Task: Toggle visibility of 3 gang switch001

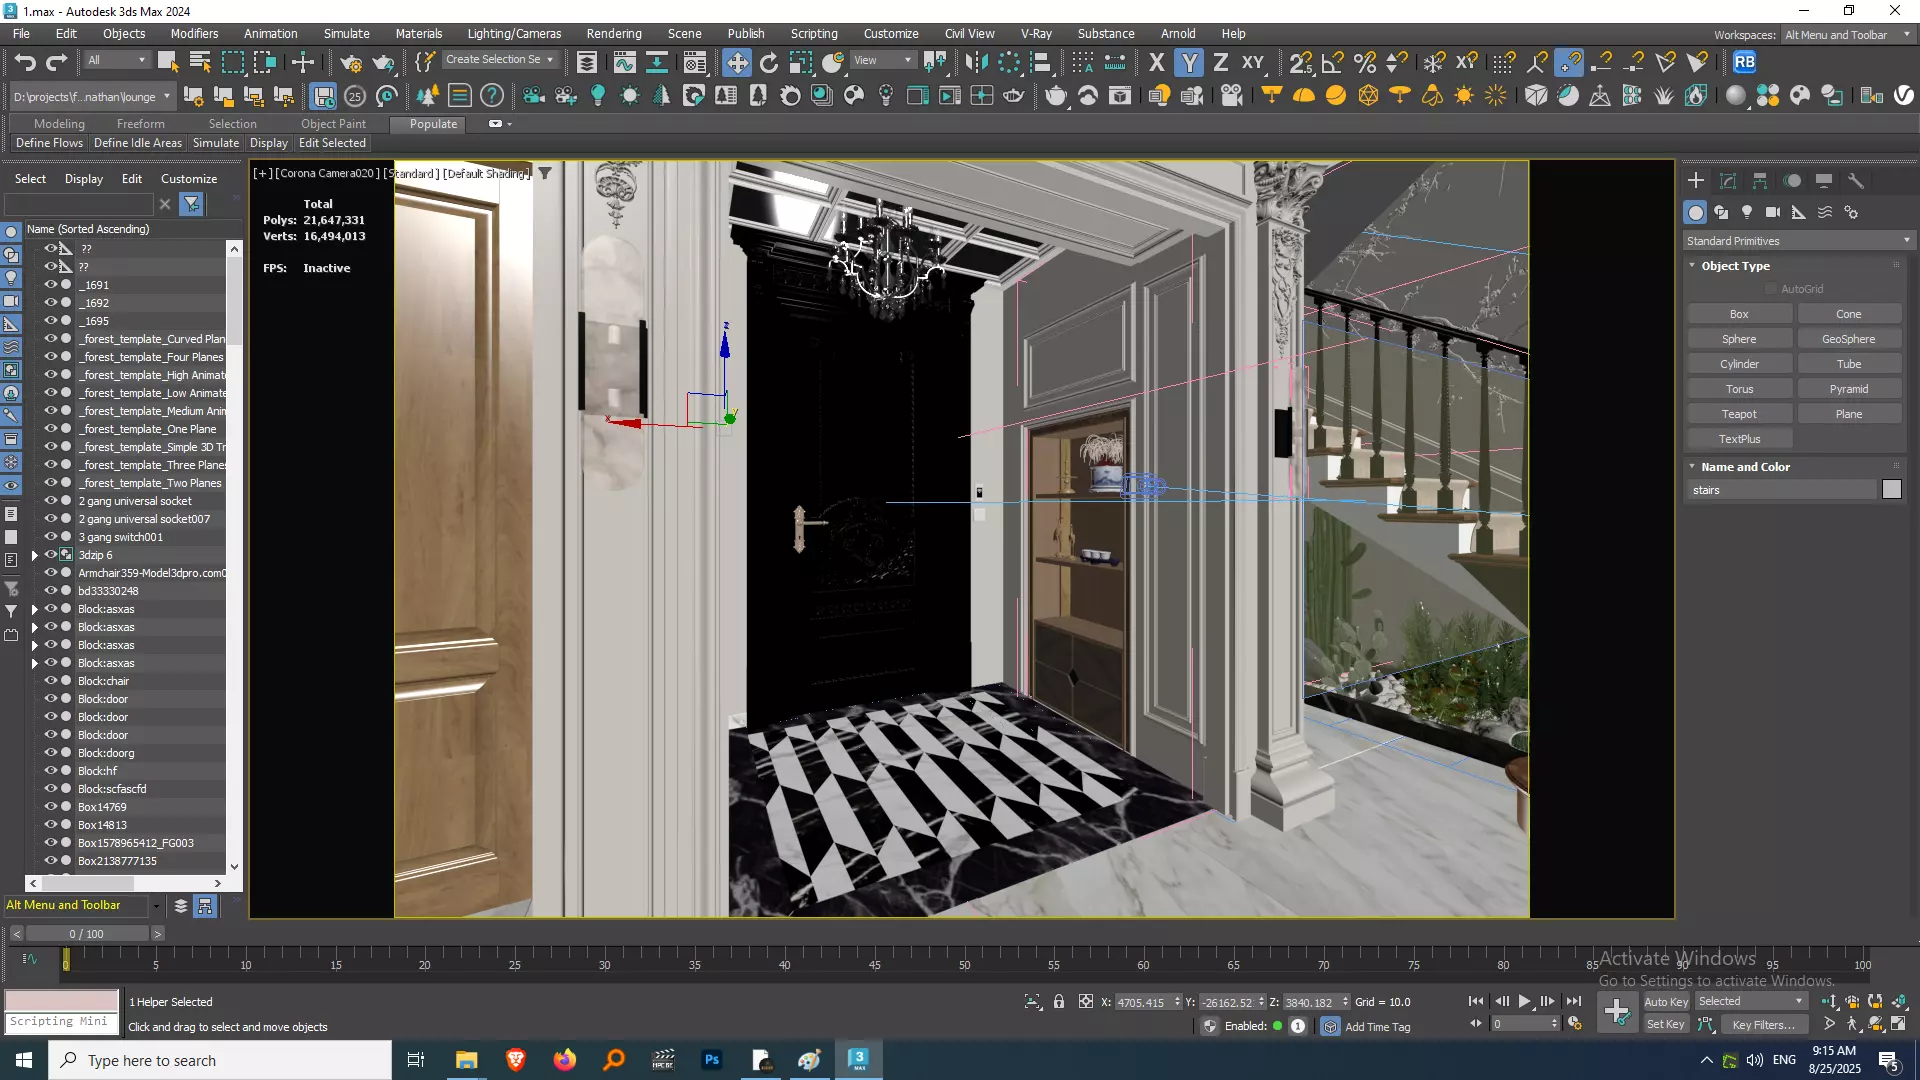Action: 50,537
